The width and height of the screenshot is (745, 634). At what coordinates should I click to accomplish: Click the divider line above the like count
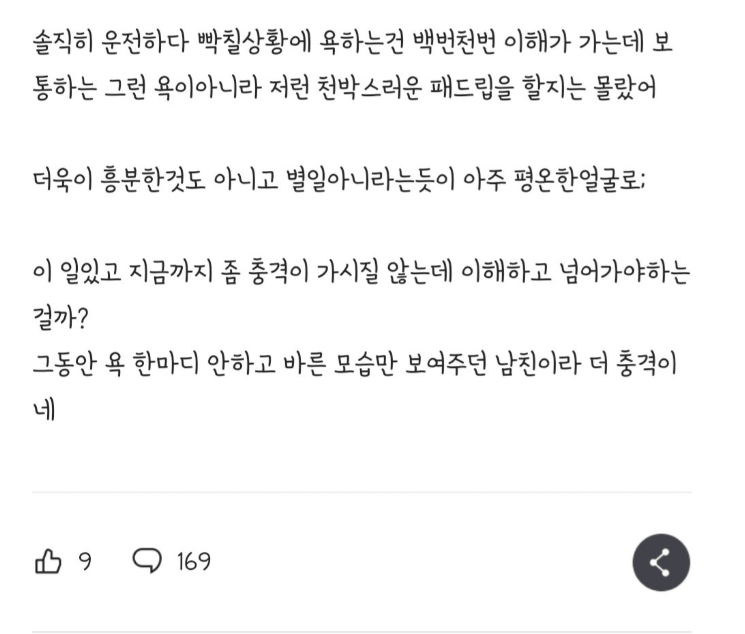[362, 492]
